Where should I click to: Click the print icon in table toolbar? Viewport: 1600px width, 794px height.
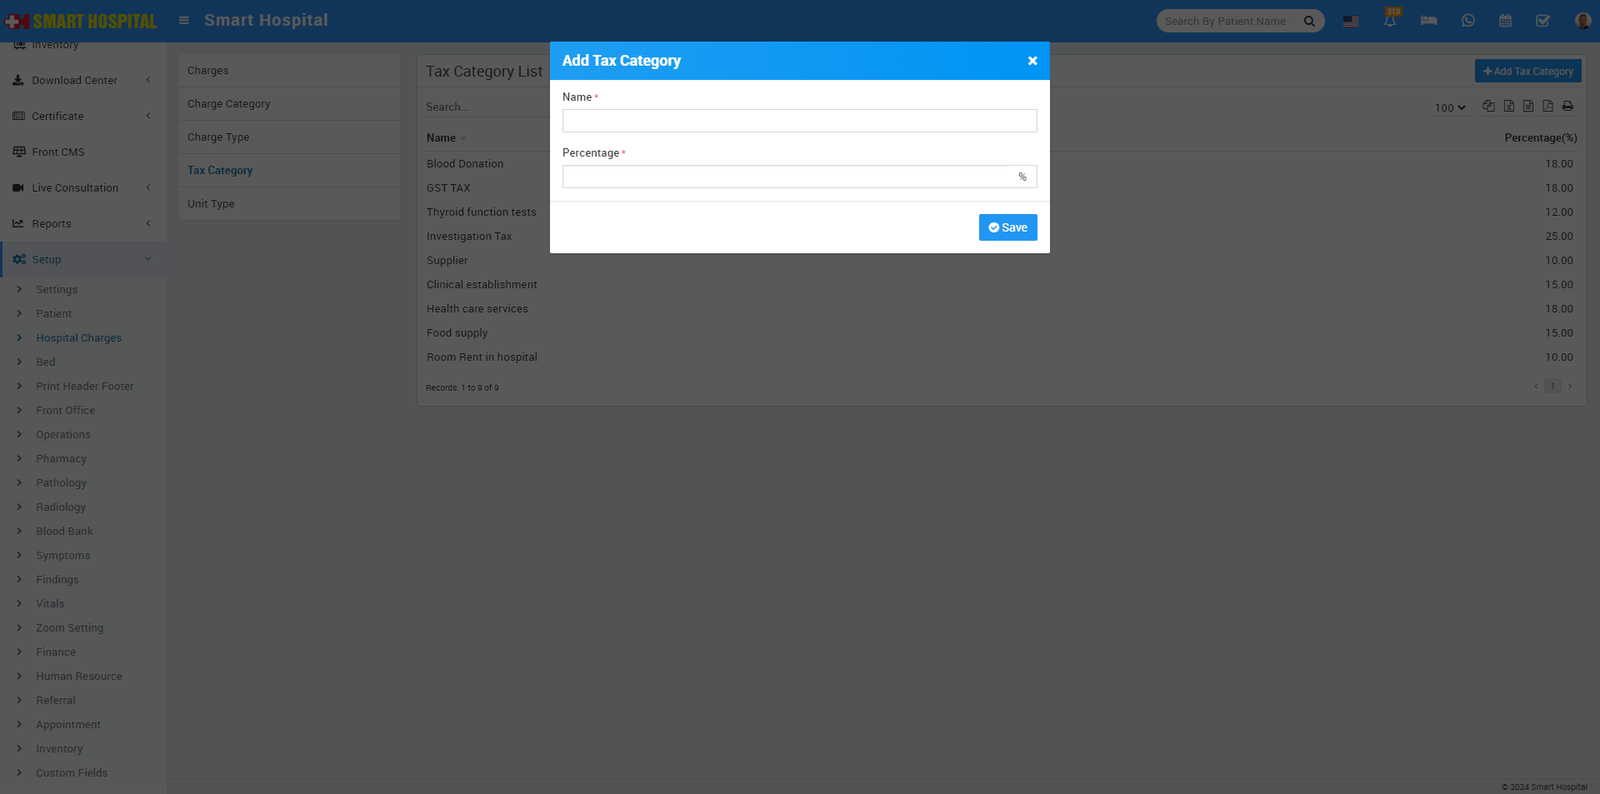point(1567,106)
